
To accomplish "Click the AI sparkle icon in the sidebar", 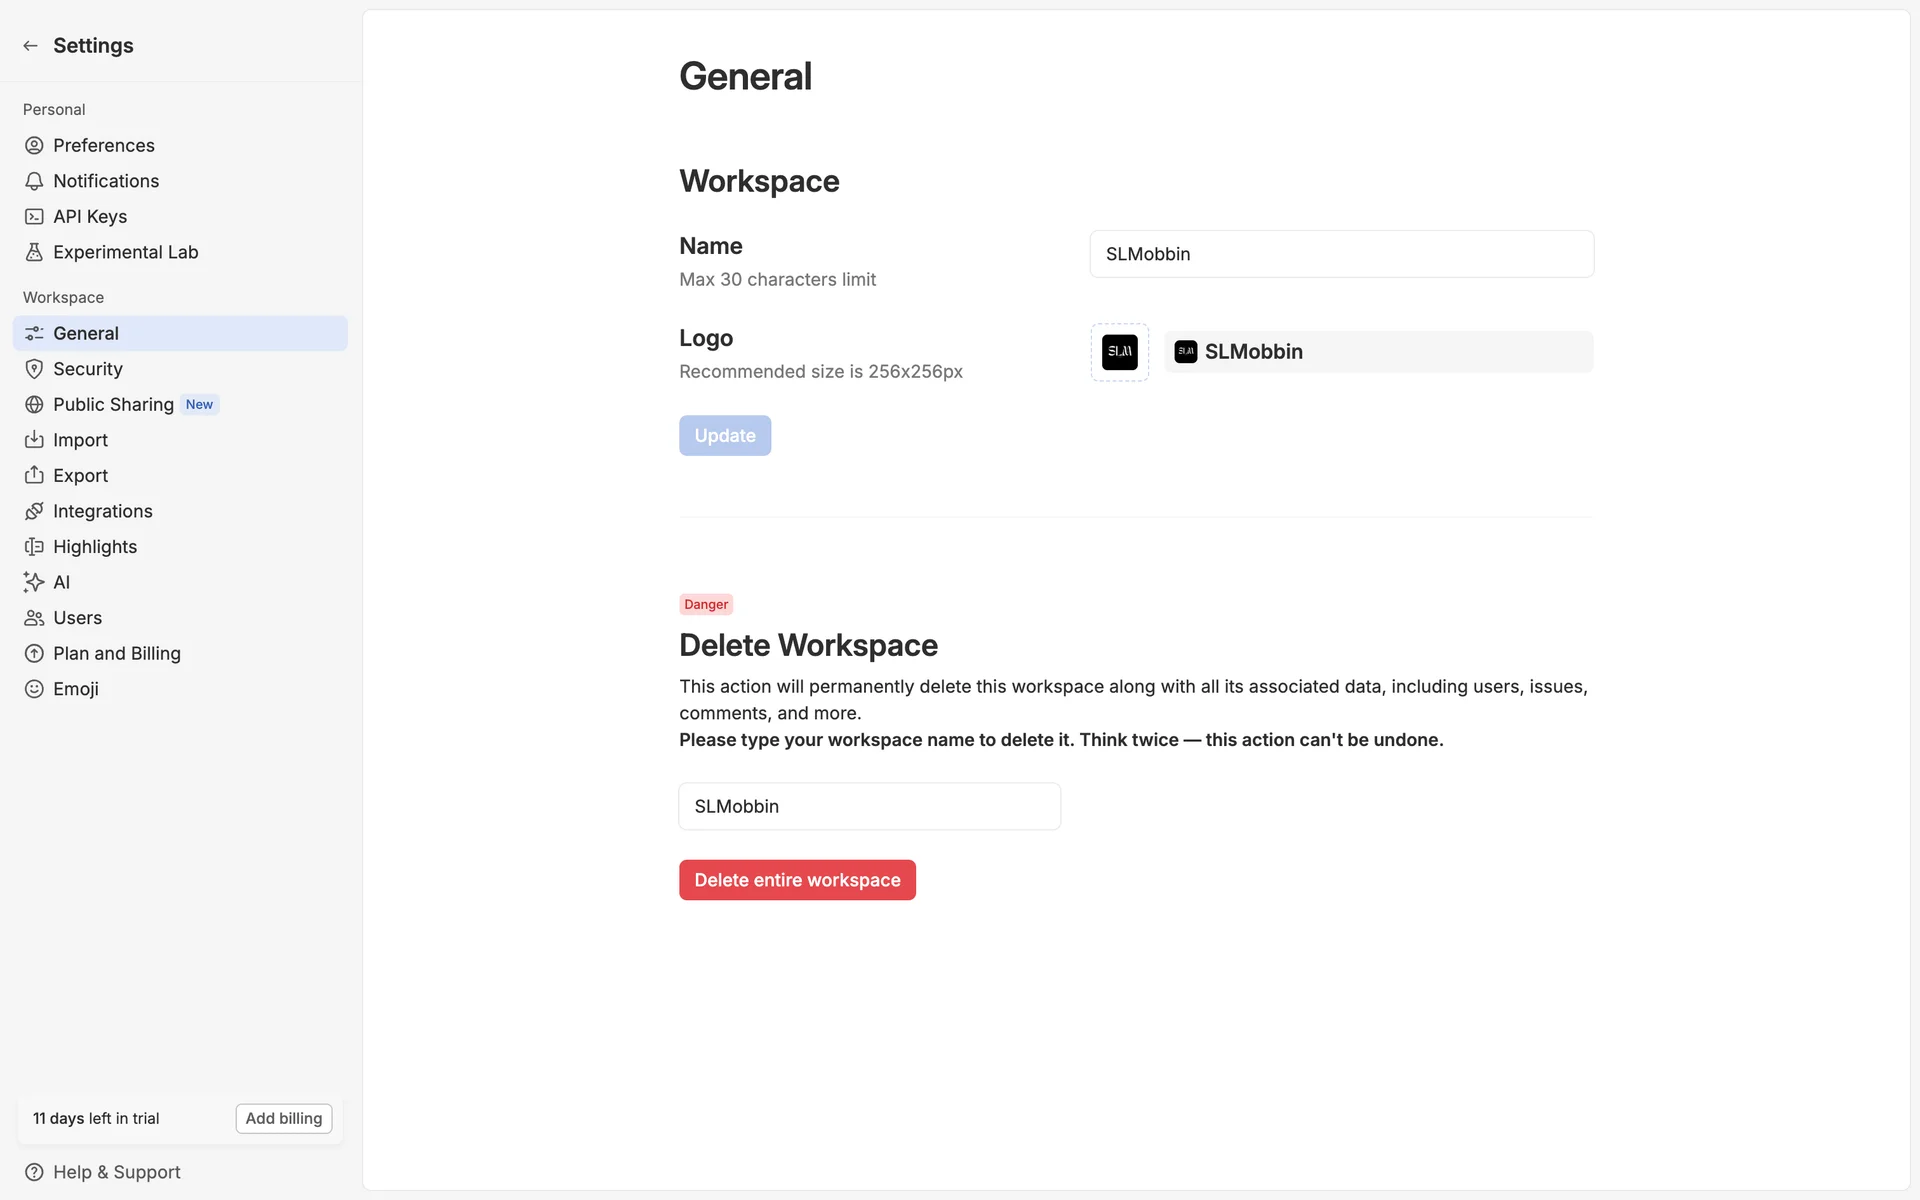I will [x=34, y=582].
